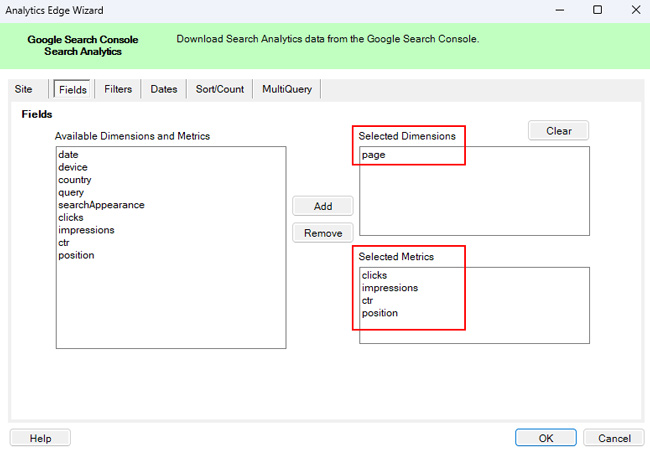Select 'date' in the available list
Image resolution: width=650 pixels, height=455 pixels.
68,155
